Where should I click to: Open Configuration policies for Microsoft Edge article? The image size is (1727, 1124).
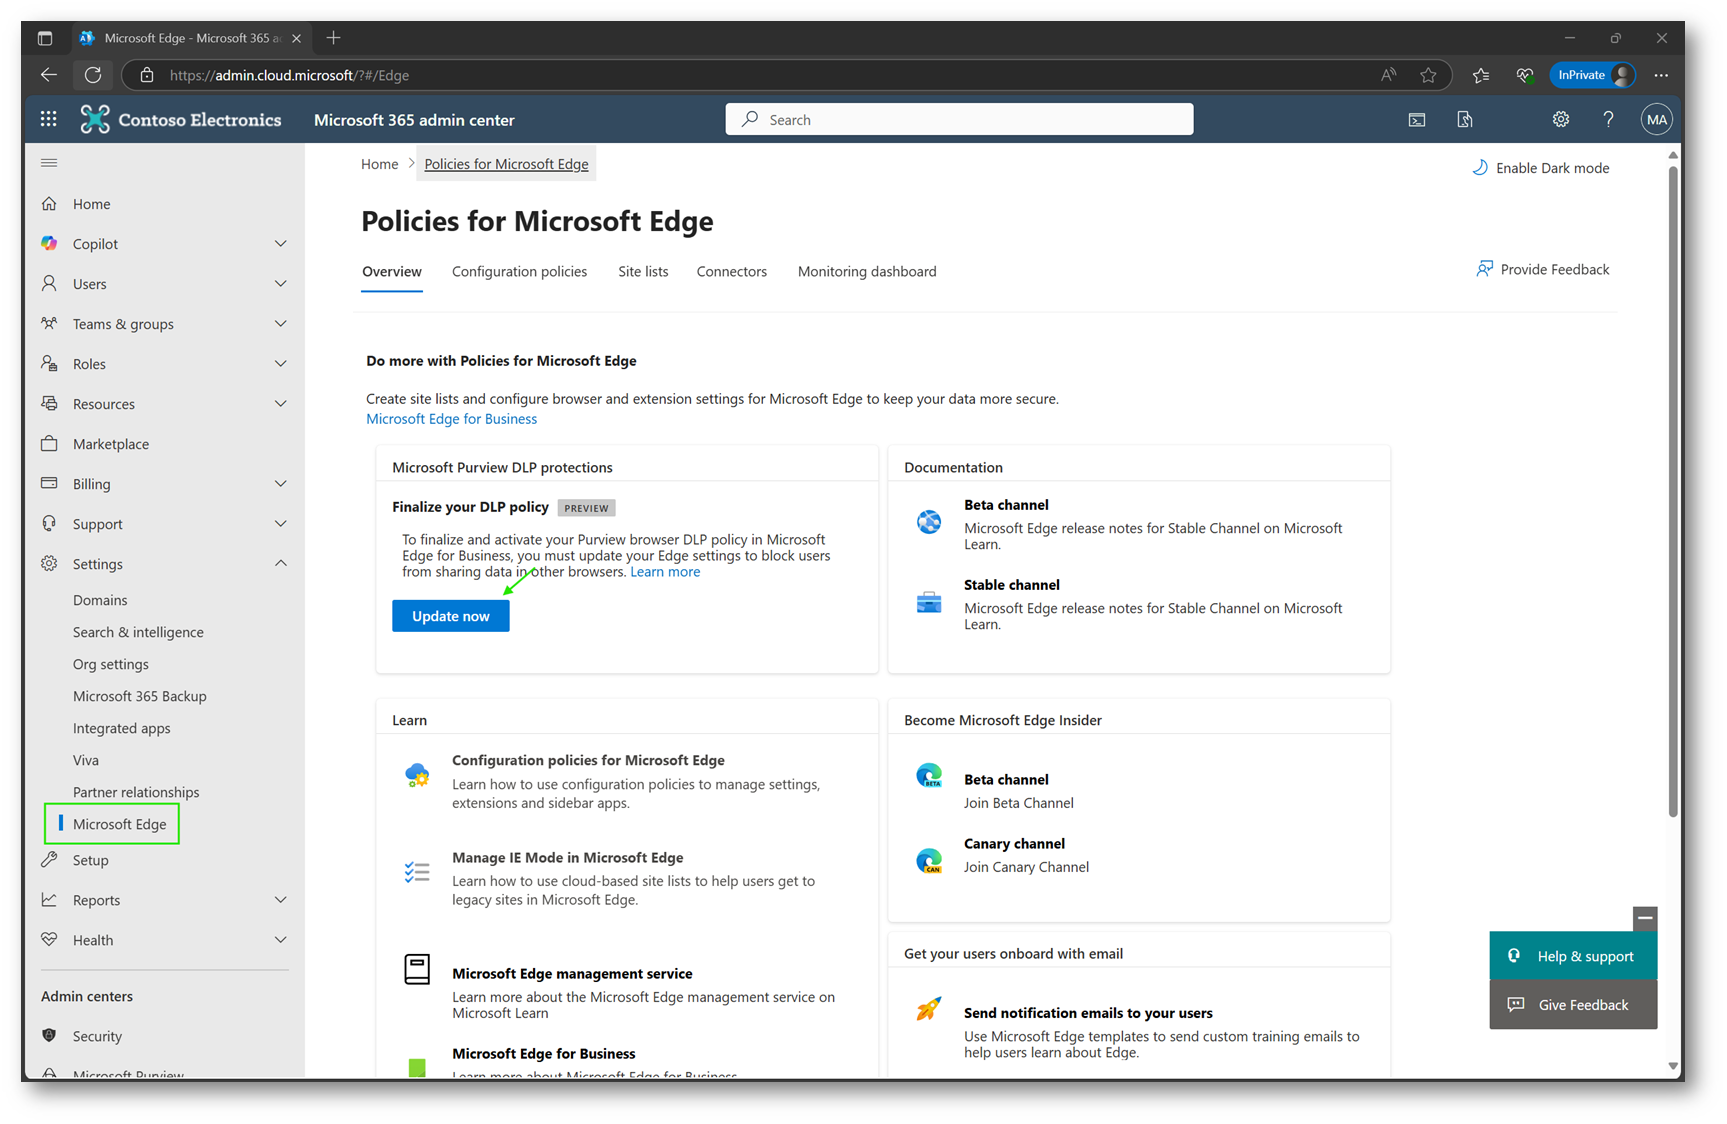[588, 760]
